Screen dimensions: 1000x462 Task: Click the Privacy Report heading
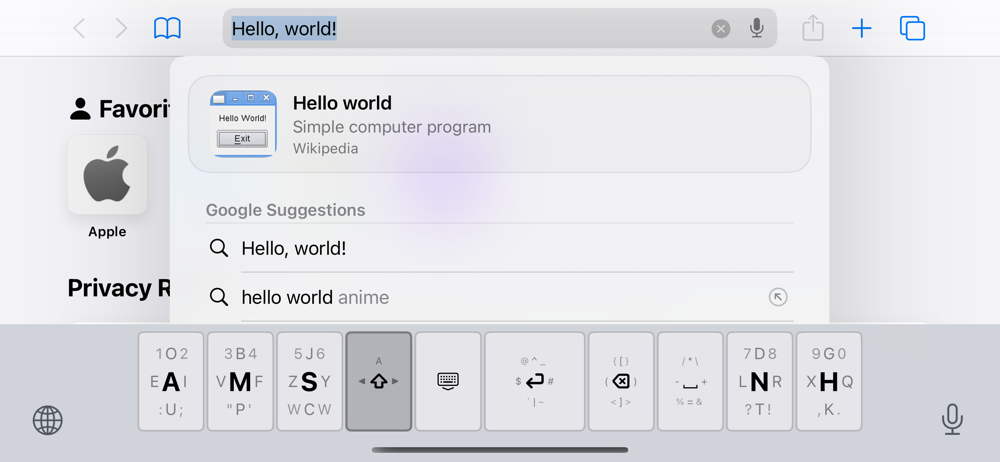[119, 288]
